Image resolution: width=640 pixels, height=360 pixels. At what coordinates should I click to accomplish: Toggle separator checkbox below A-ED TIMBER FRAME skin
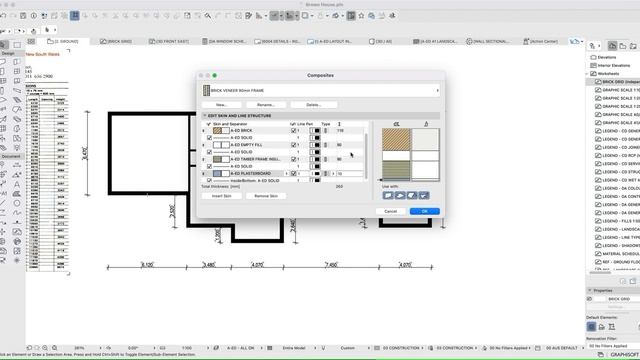[209, 167]
